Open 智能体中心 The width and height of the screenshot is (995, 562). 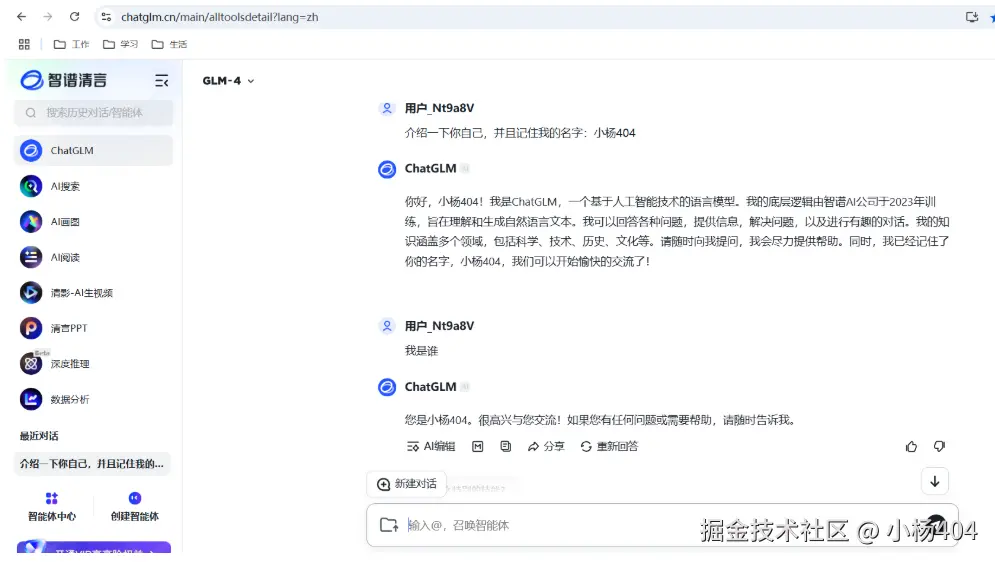[52, 506]
